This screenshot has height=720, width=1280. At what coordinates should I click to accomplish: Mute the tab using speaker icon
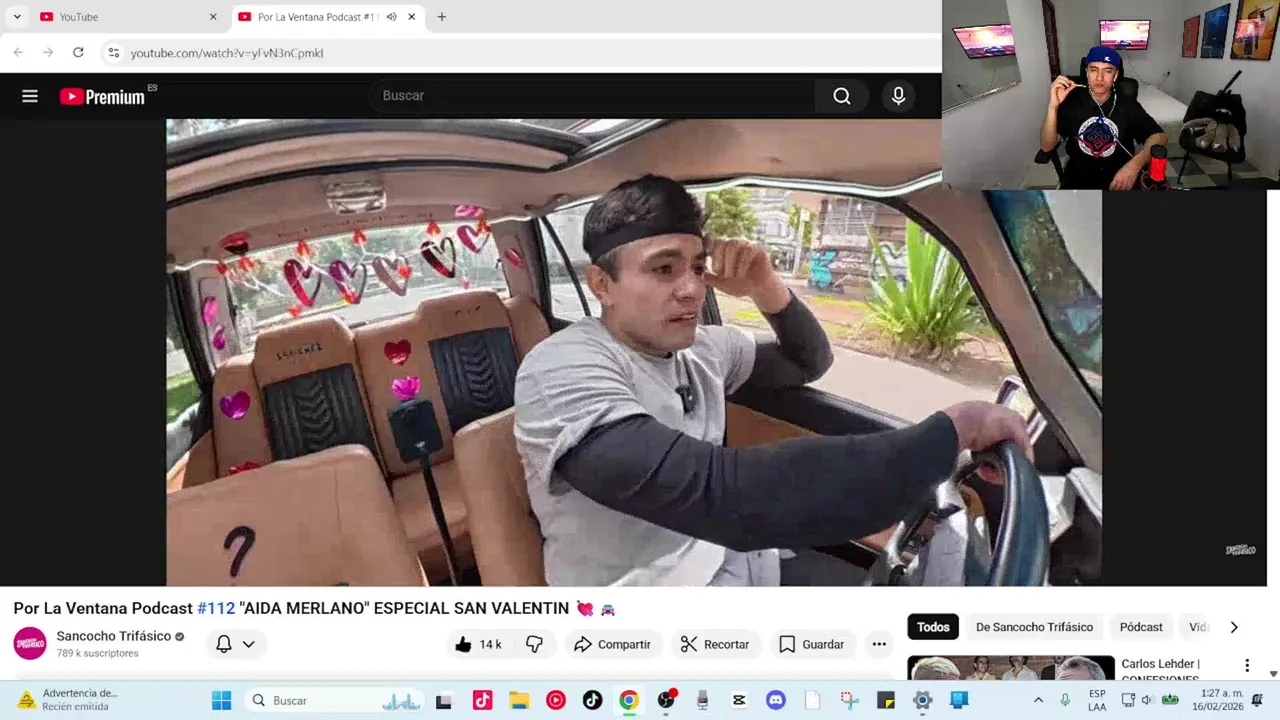point(392,17)
